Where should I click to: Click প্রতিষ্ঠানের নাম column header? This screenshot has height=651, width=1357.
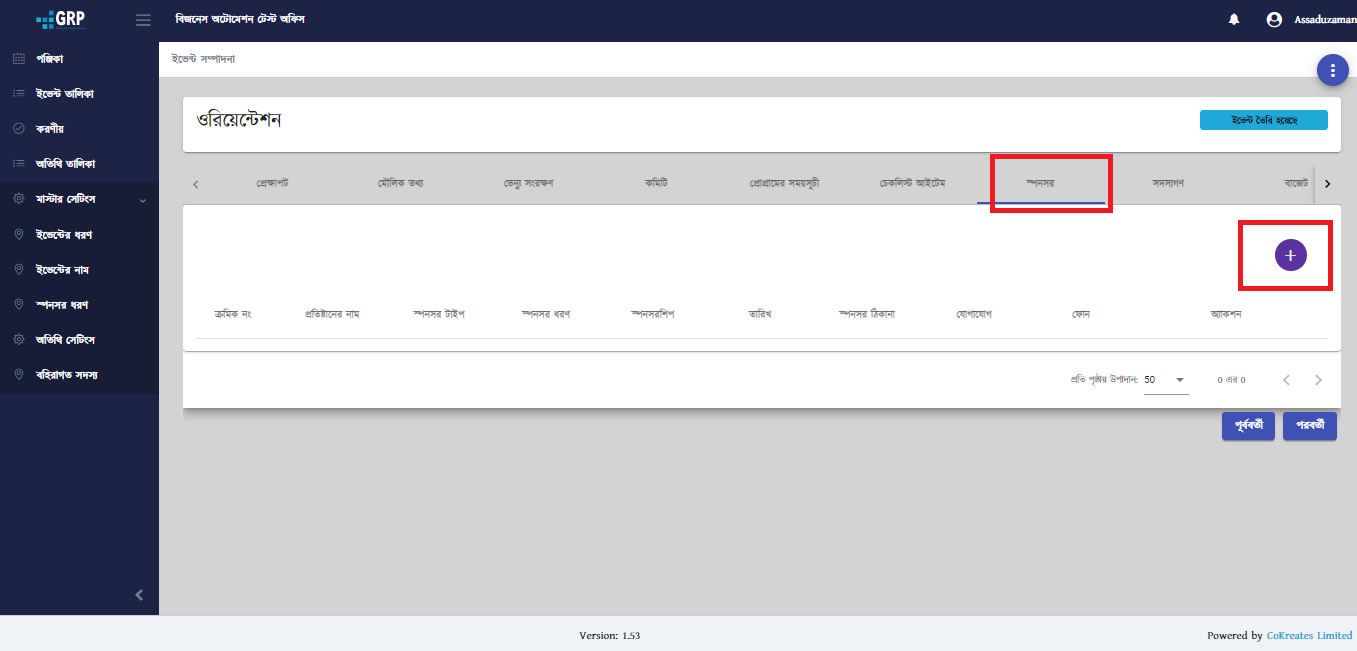pos(332,314)
